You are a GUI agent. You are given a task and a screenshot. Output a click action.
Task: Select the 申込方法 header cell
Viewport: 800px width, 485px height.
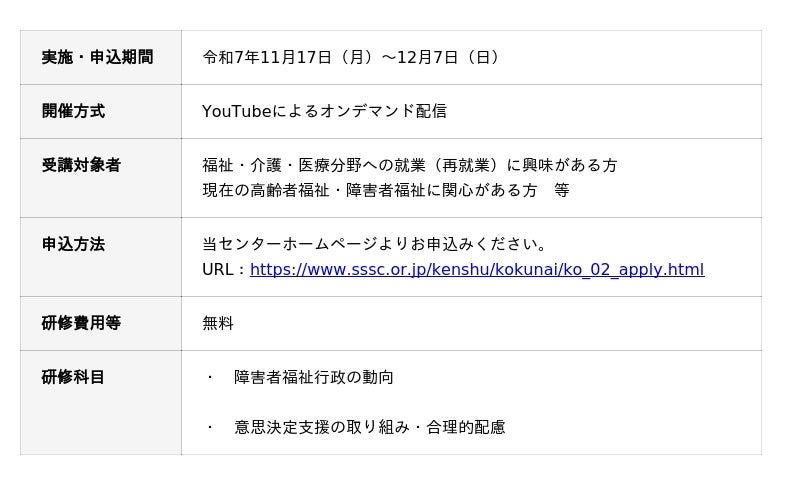click(73, 244)
